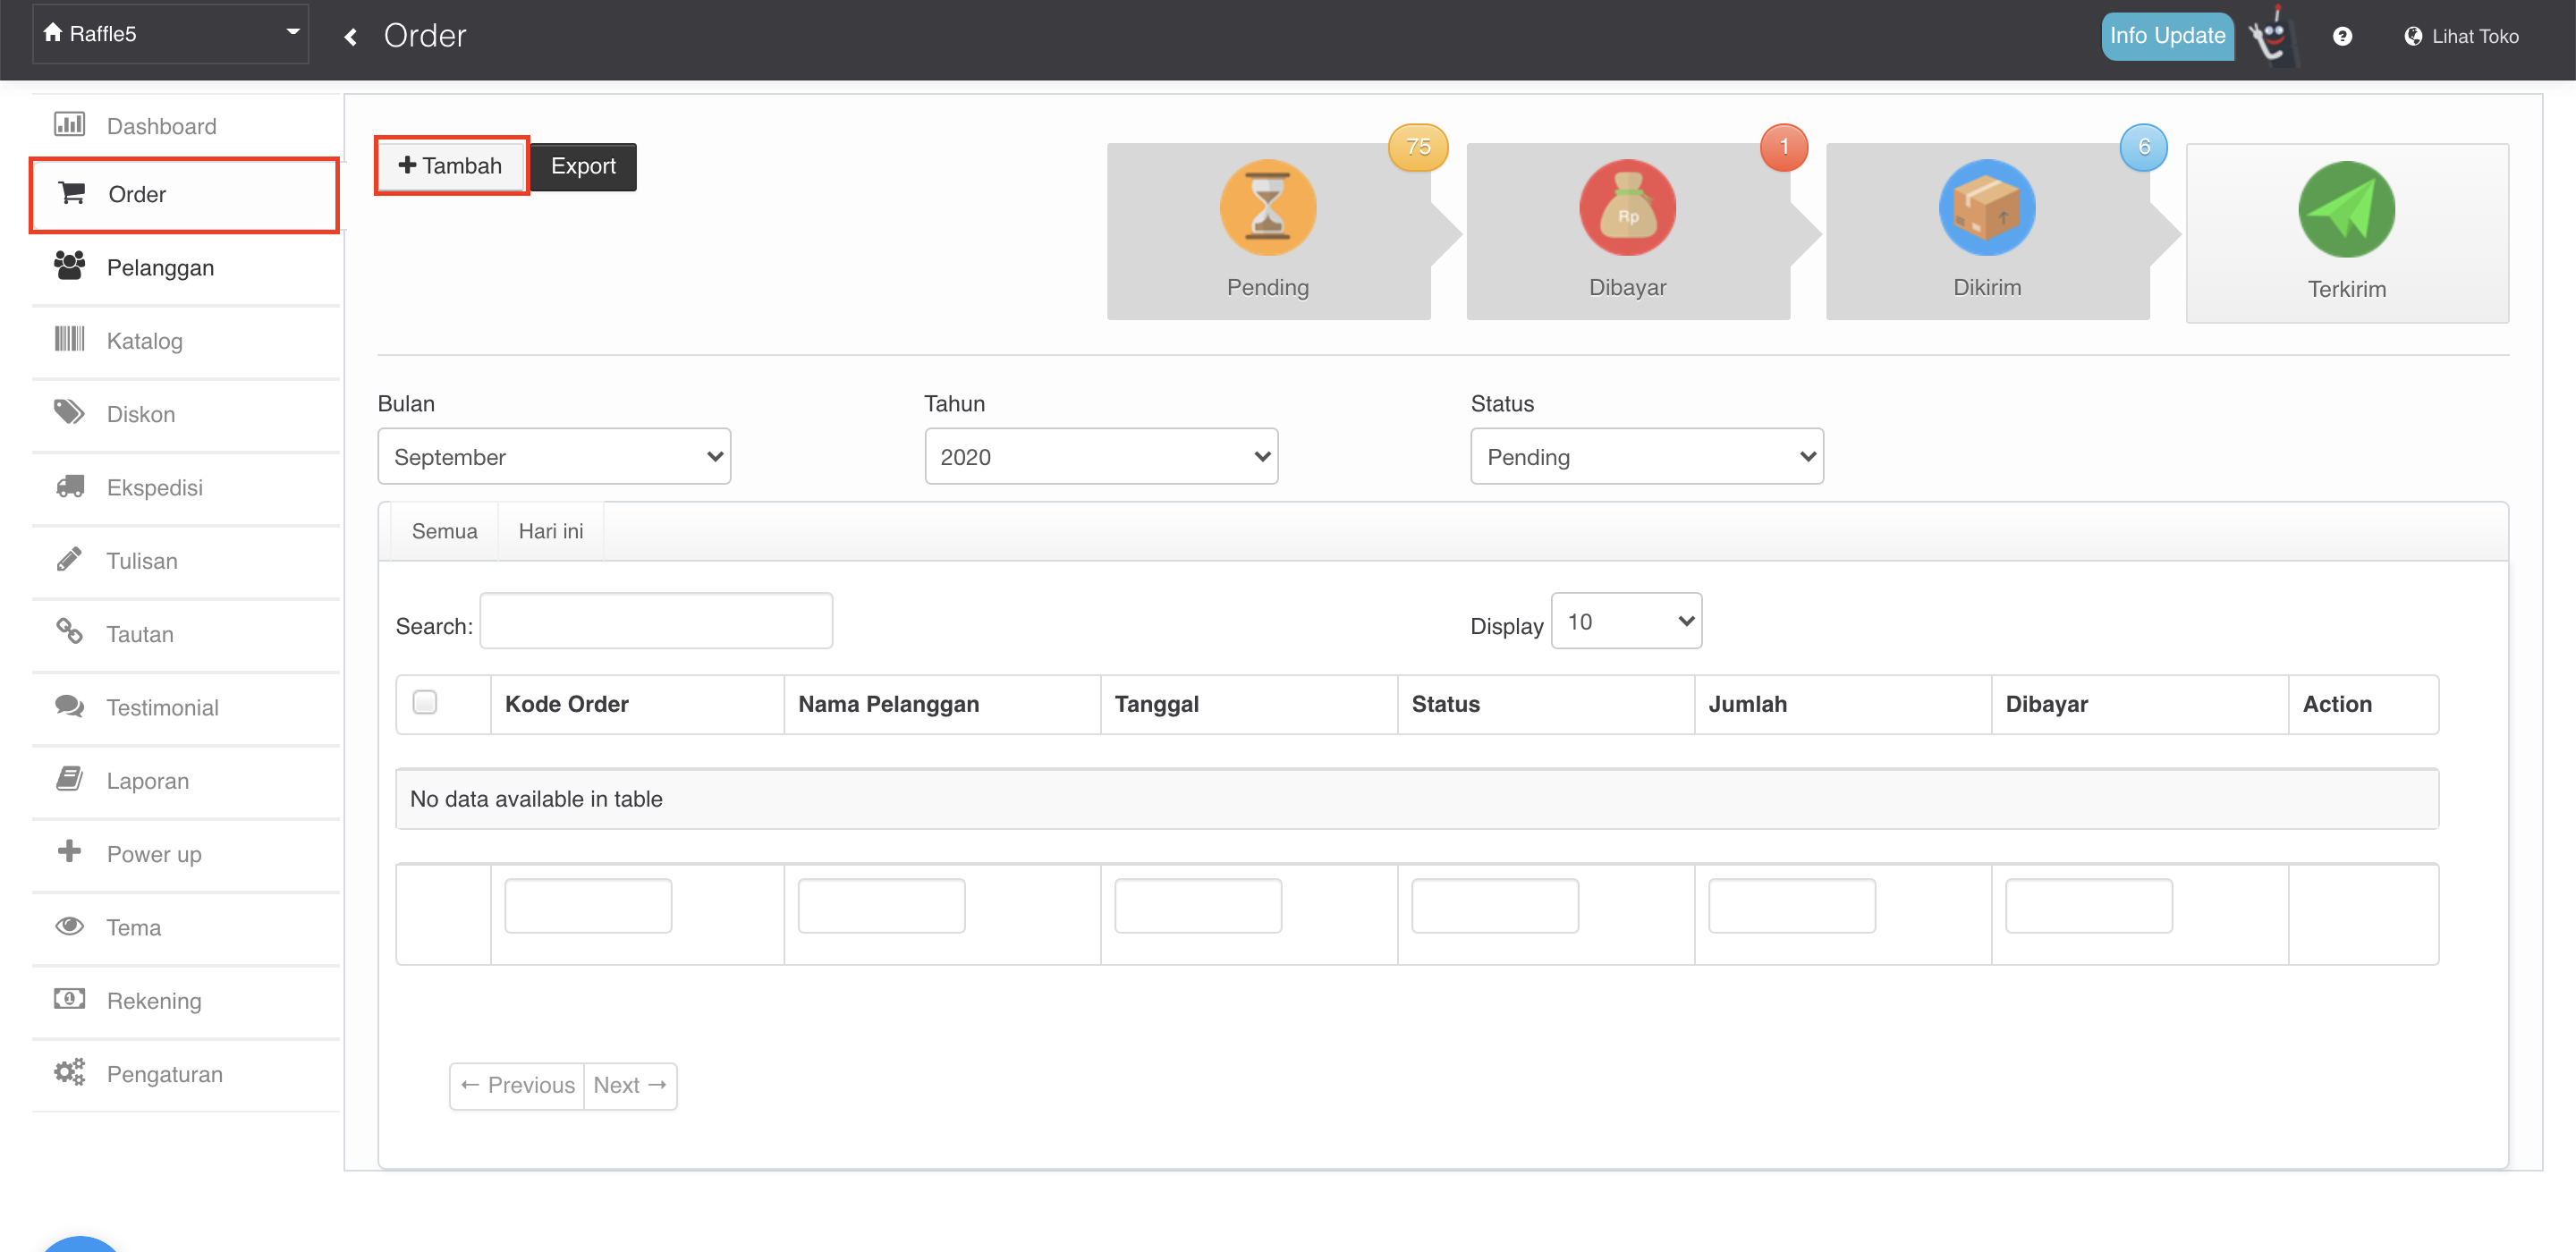This screenshot has width=2576, height=1252.
Task: Switch to the Semua tab
Action: 444,531
